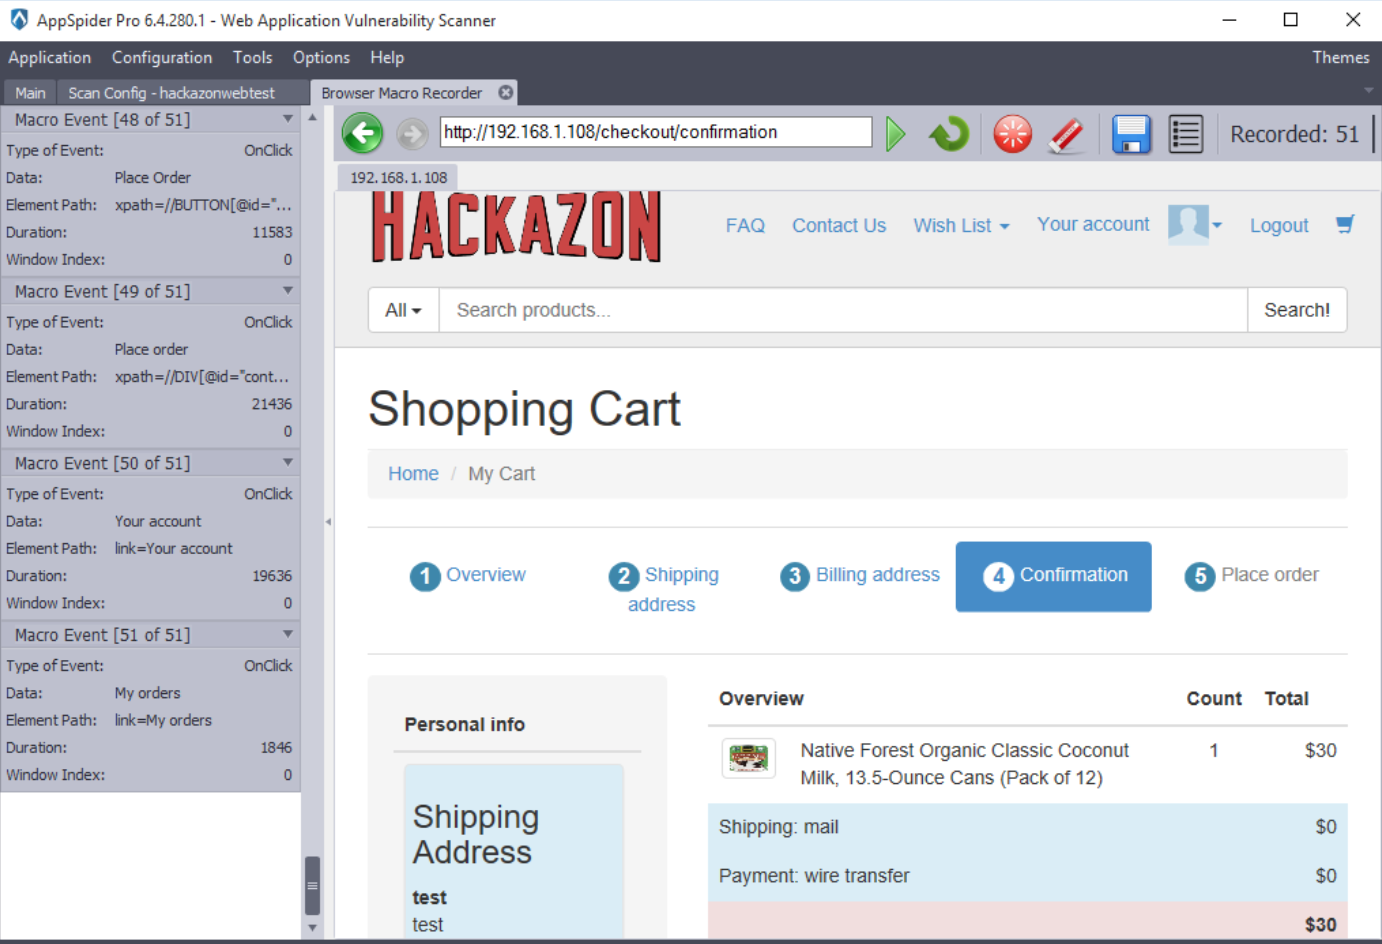Image resolution: width=1382 pixels, height=944 pixels.
Task: Click the AppSpider application icon in title bar
Action: coord(19,19)
